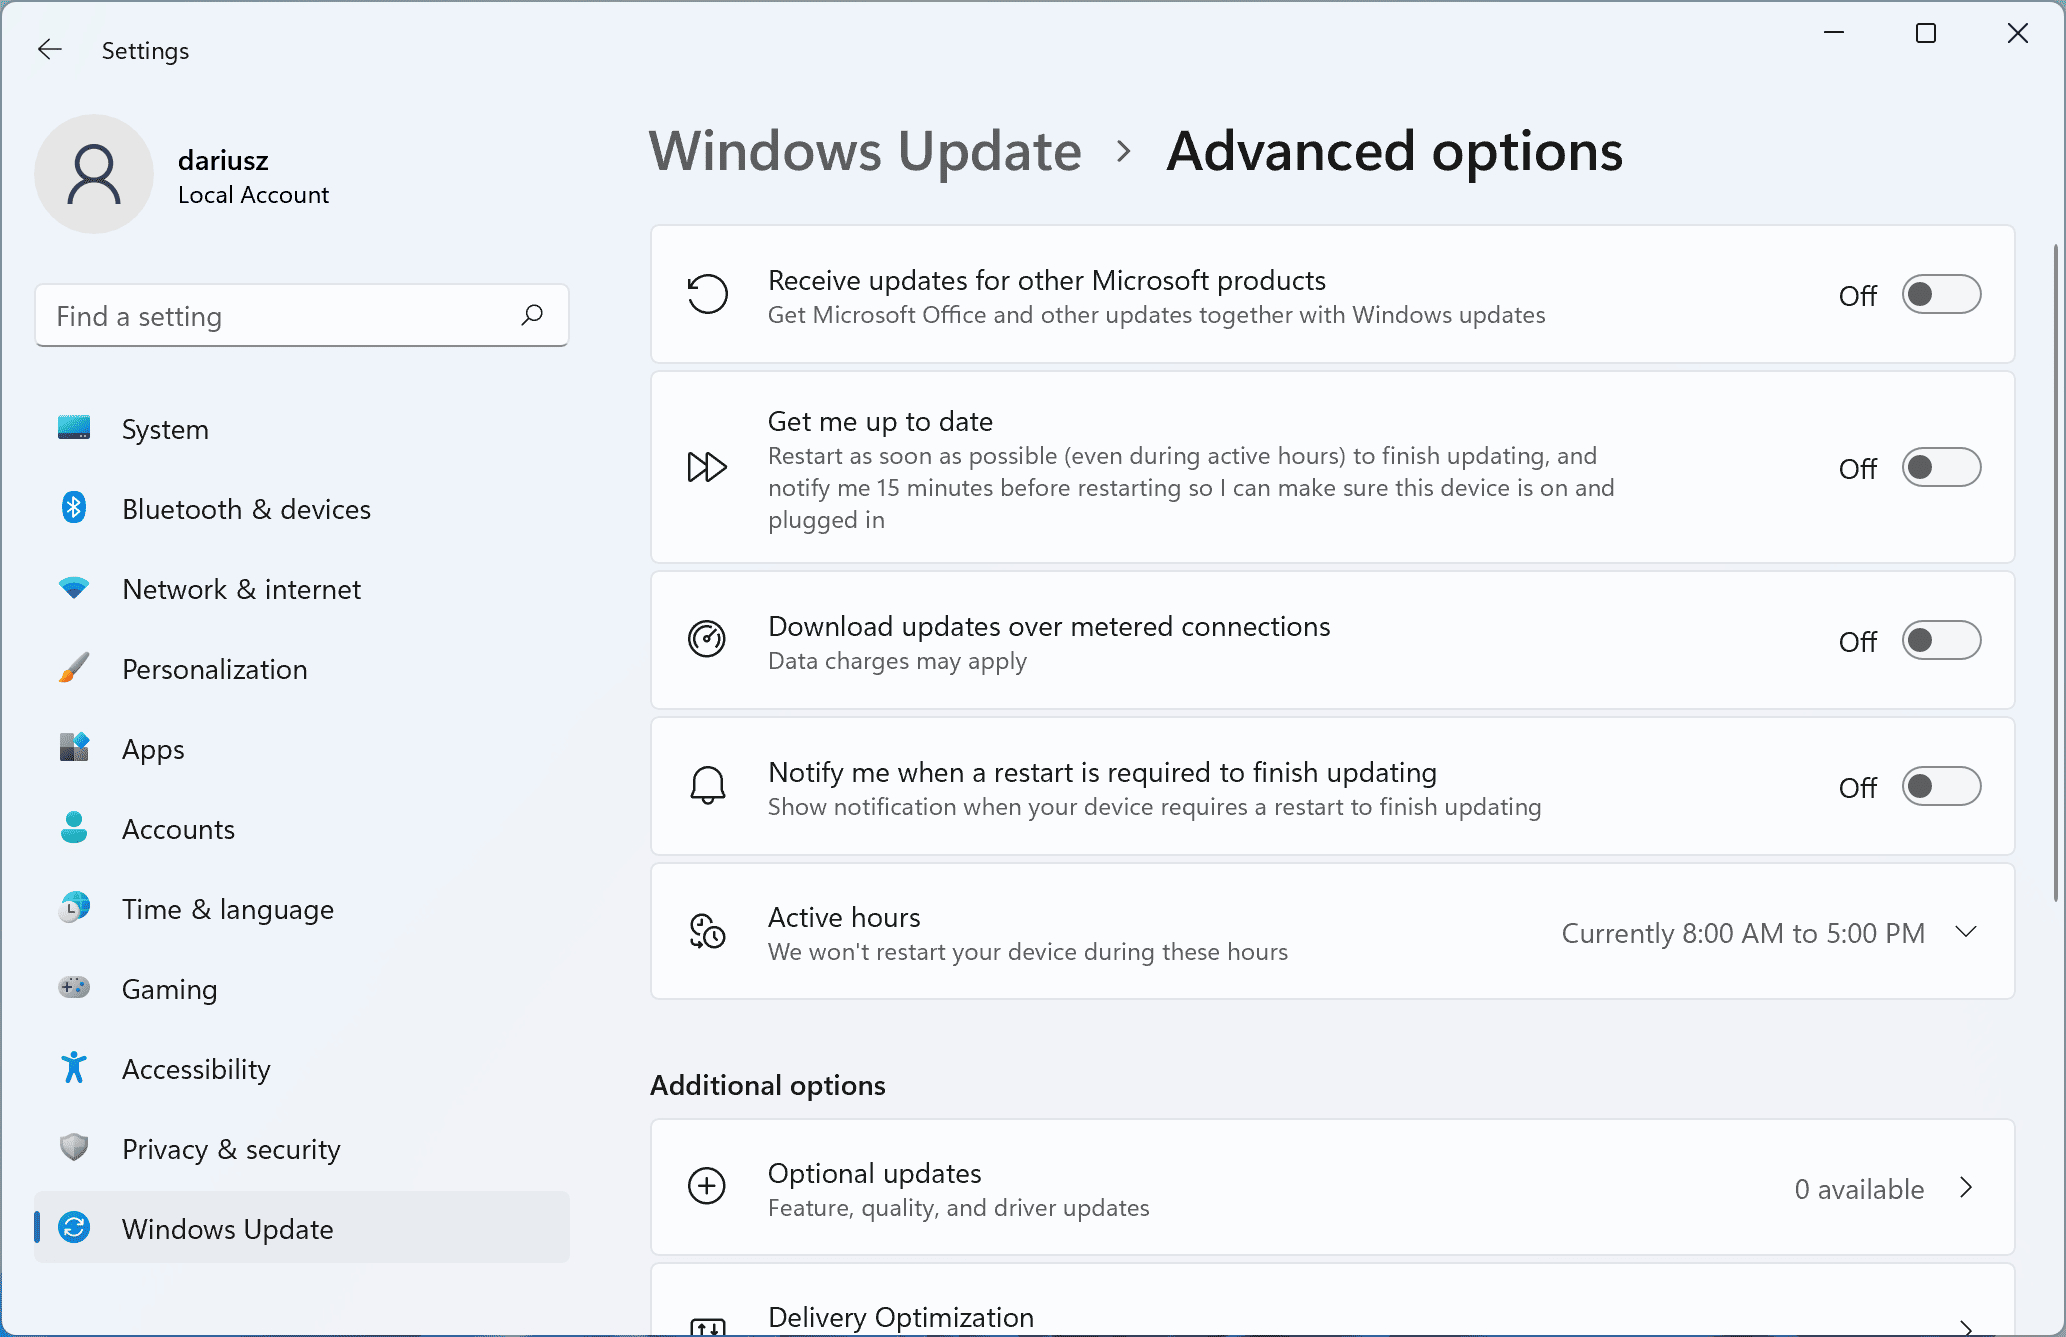Click the Personalization paintbrush icon
Image resolution: width=2066 pixels, height=1337 pixels.
[74, 668]
